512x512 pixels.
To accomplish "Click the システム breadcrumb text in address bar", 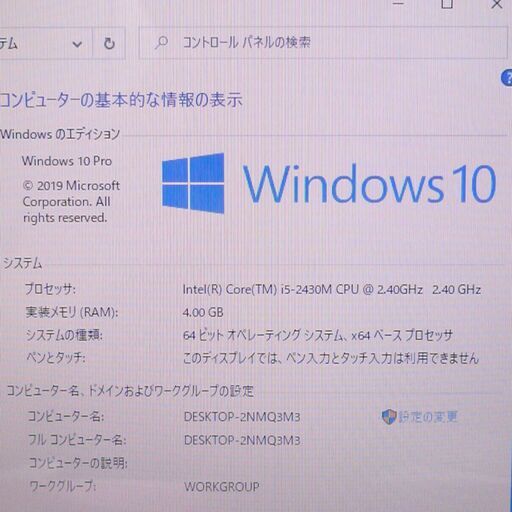I will tap(8, 44).
